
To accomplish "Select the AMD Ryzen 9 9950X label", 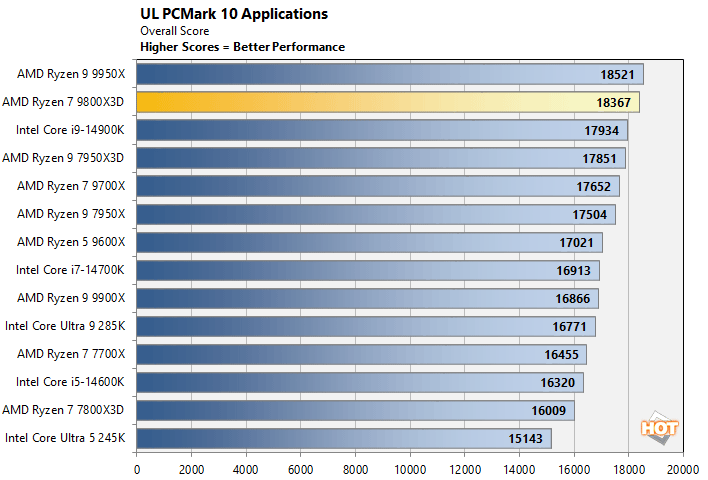I will coord(71,74).
